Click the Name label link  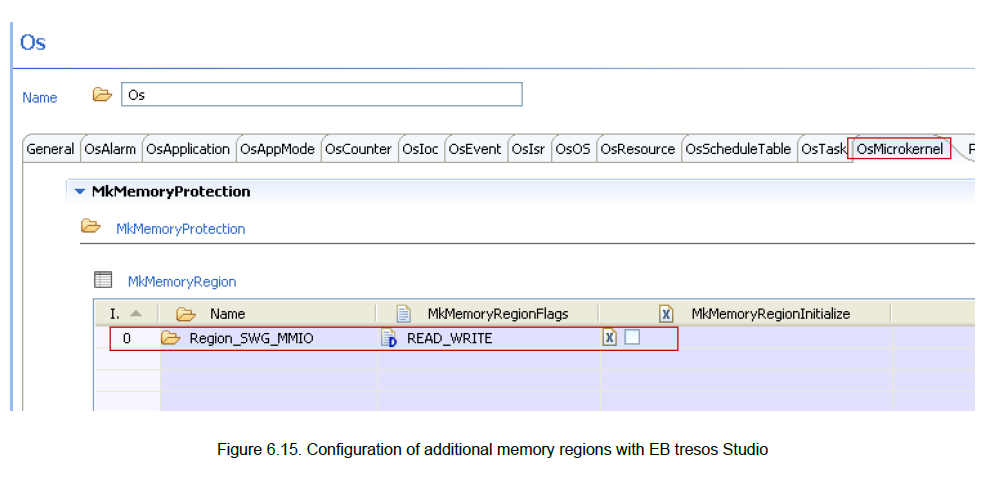[x=40, y=98]
